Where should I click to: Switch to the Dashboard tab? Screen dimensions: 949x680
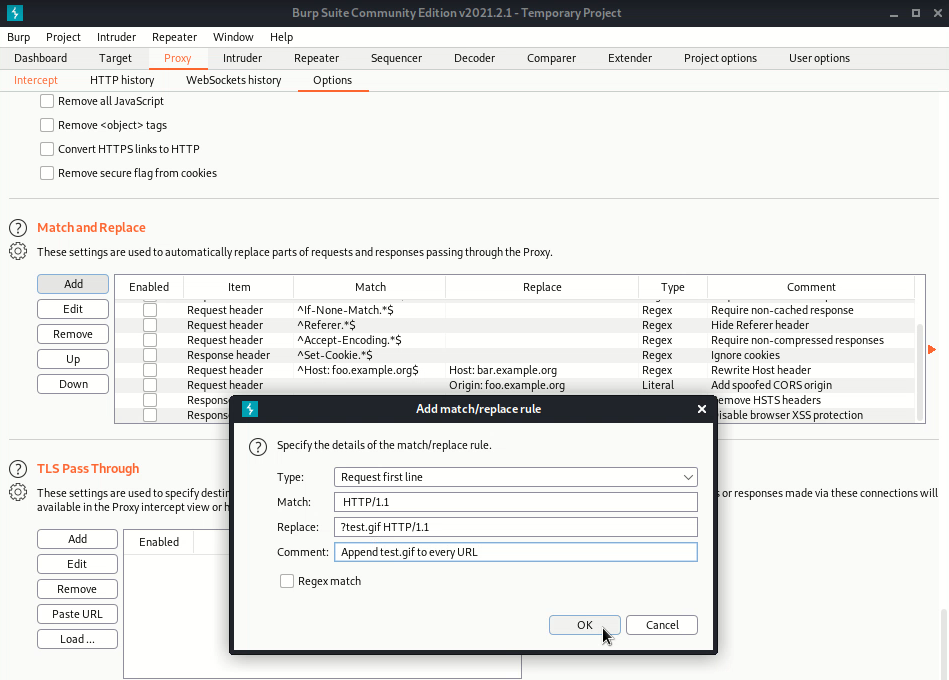coord(41,58)
